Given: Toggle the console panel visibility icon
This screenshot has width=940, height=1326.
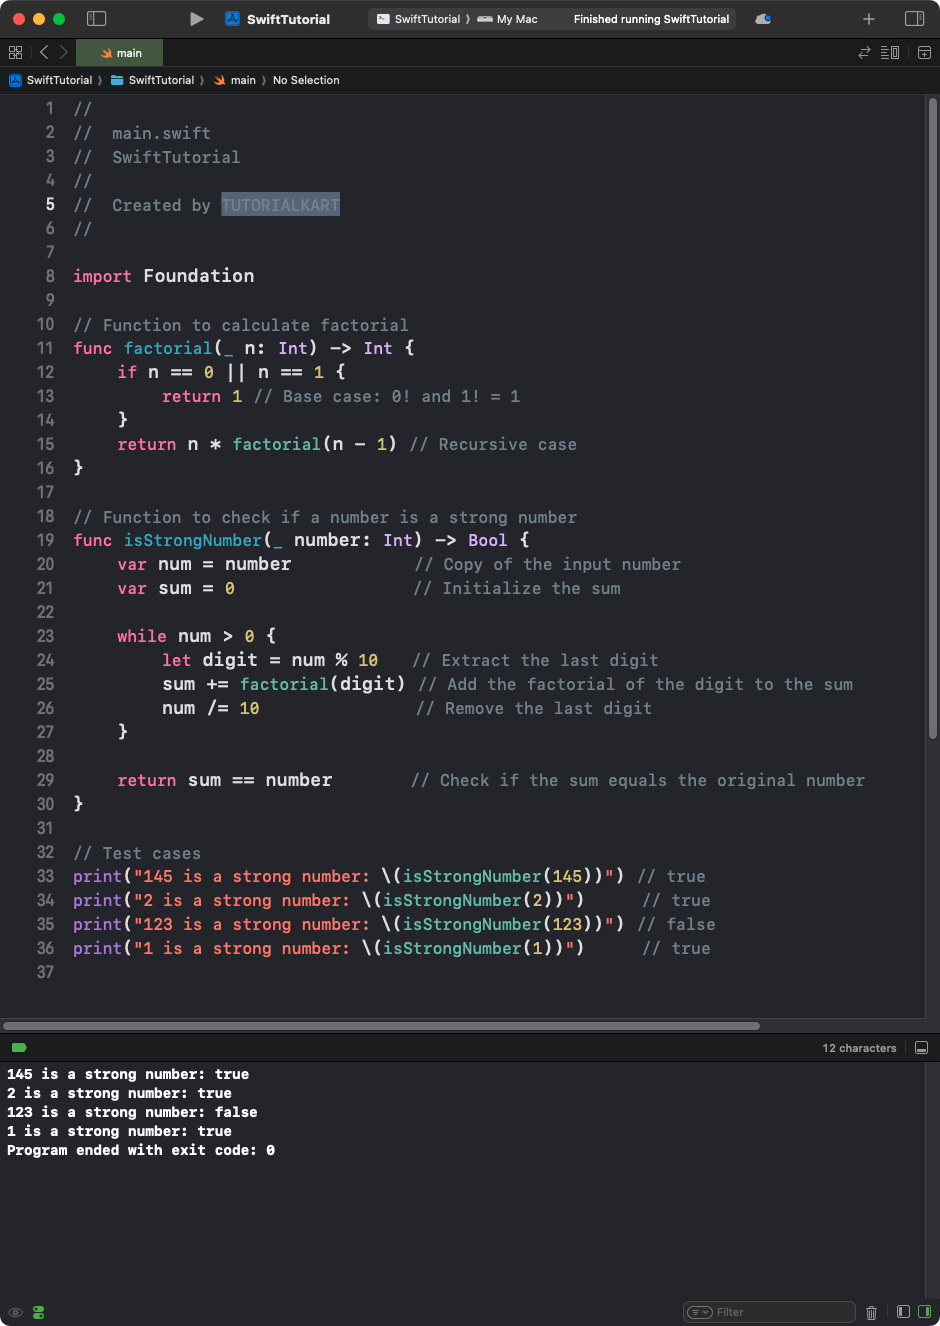Looking at the screenshot, I should pyautogui.click(x=920, y=1047).
